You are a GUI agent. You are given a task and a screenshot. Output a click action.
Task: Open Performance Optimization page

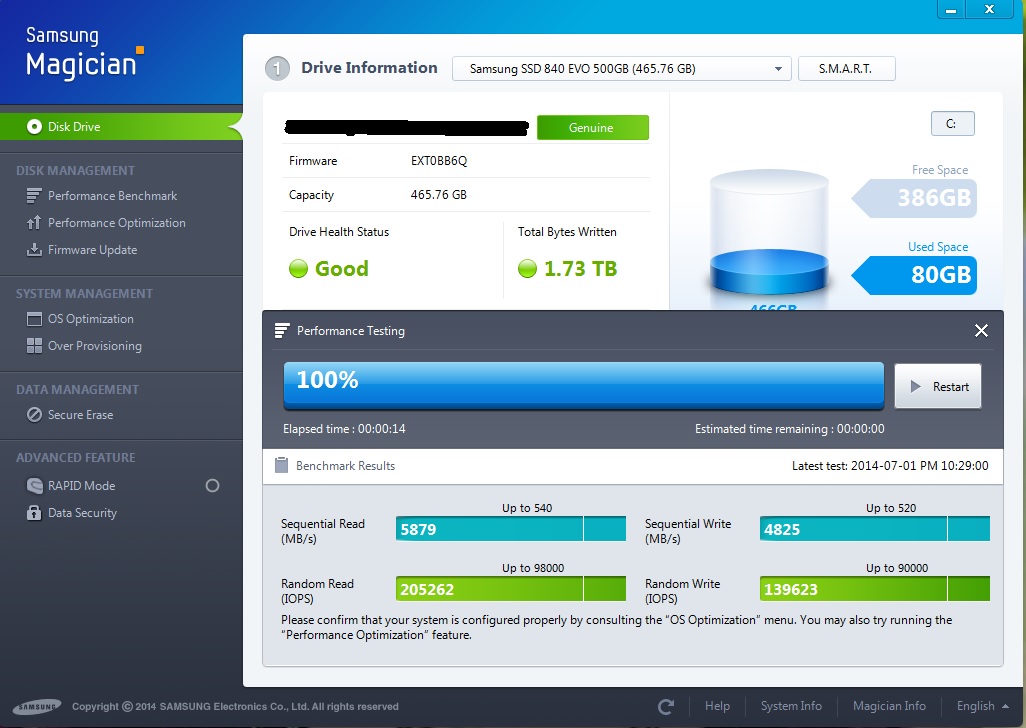pos(116,223)
